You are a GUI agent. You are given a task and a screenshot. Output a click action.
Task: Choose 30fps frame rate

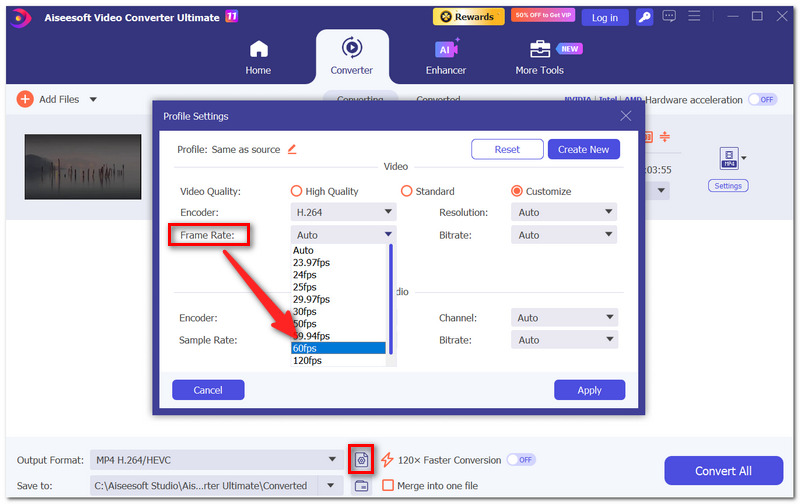(339, 312)
